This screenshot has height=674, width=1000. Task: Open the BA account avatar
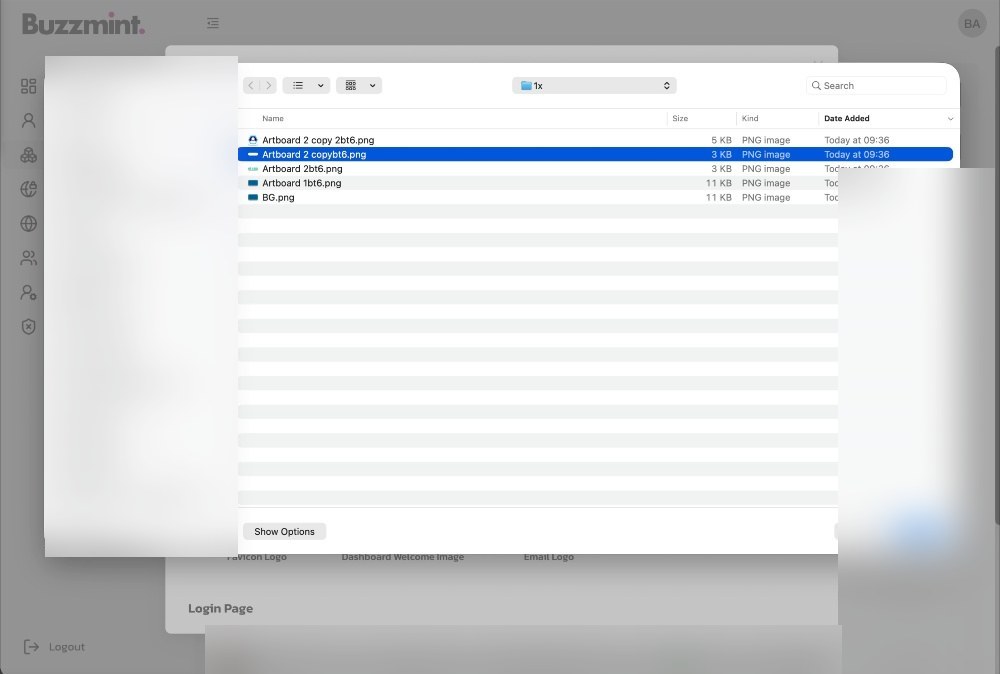(972, 24)
